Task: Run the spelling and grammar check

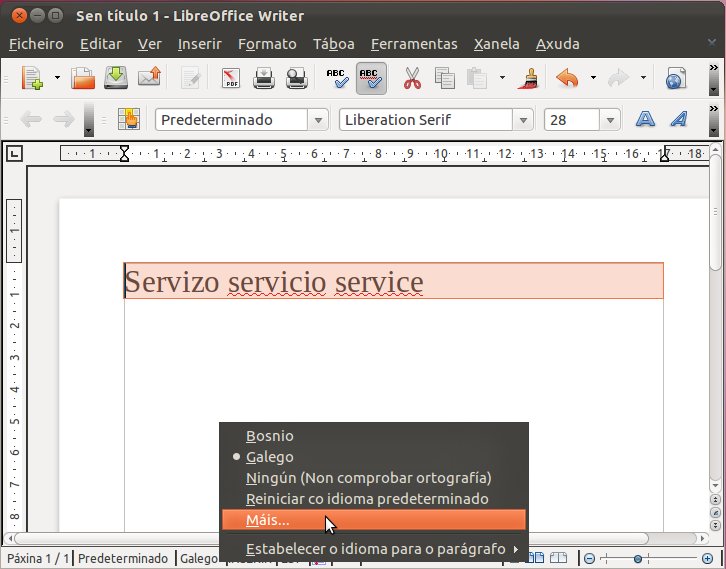Action: click(x=337, y=78)
